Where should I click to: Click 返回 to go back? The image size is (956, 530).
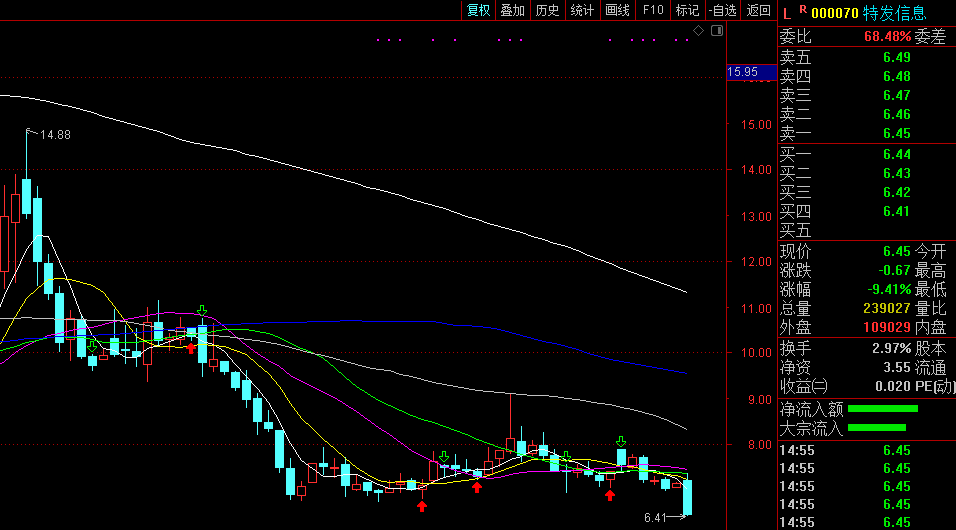click(x=759, y=10)
